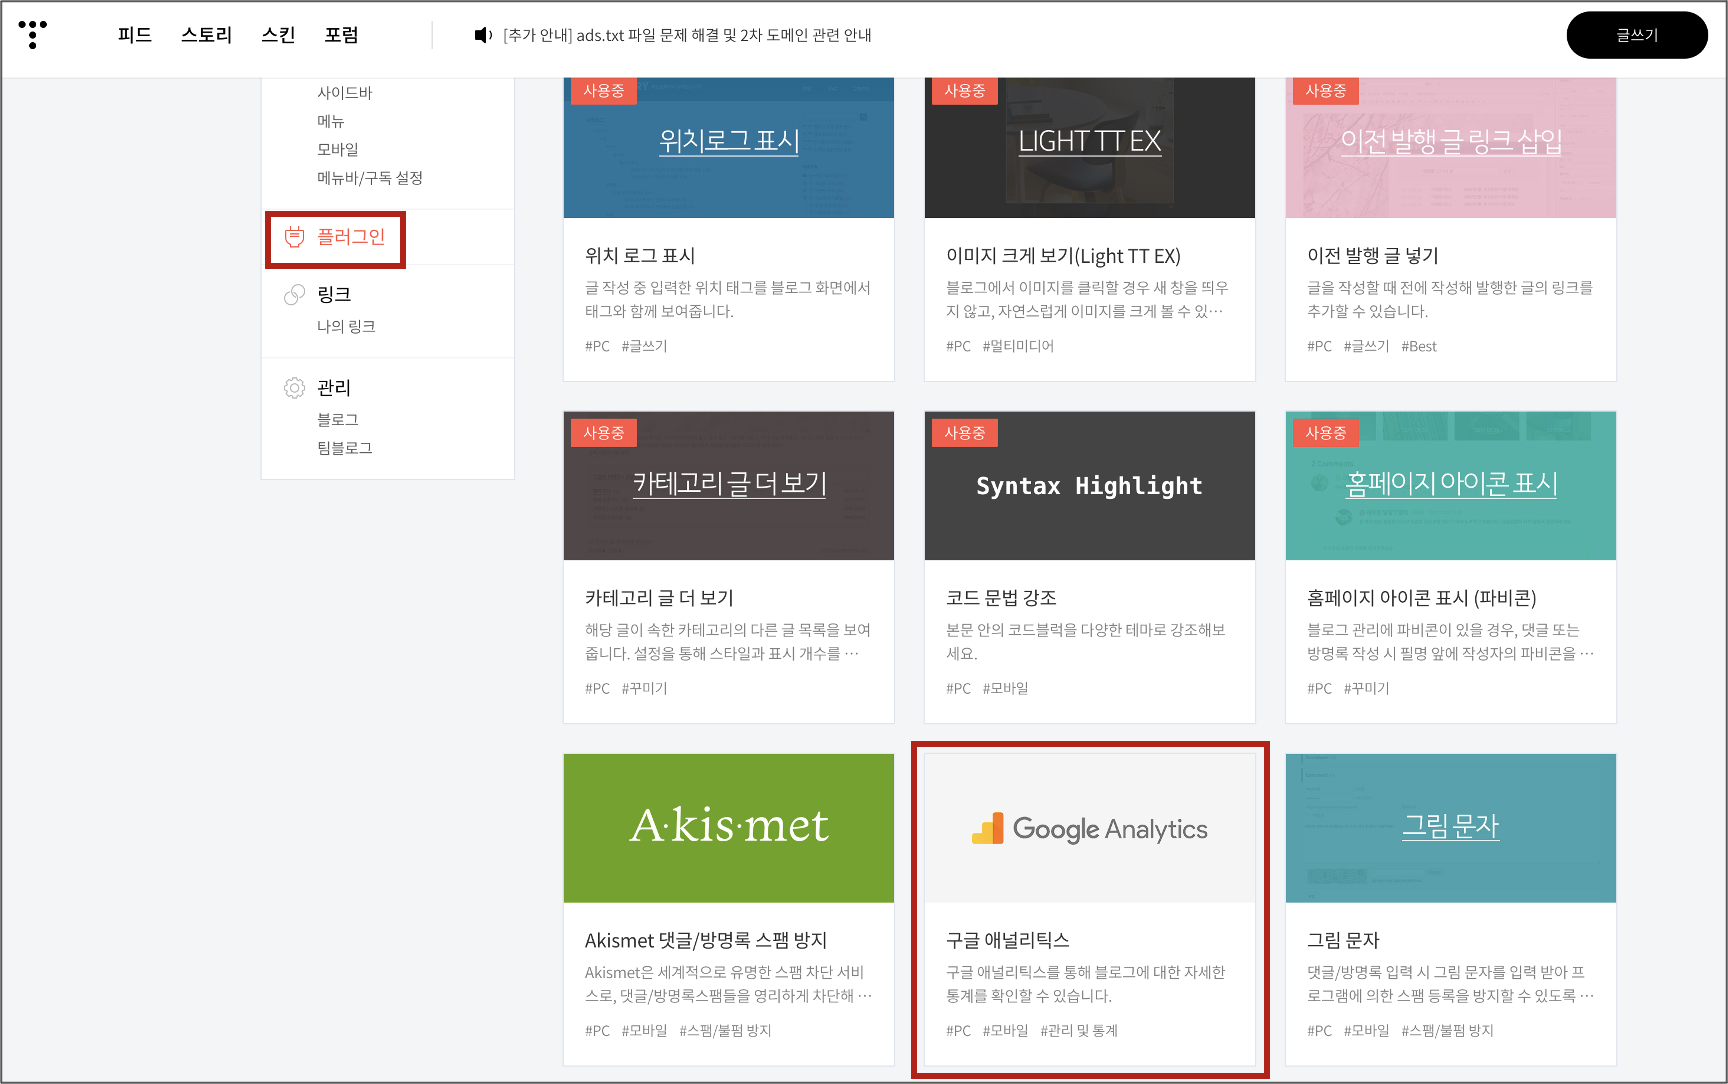The width and height of the screenshot is (1728, 1084).
Task: Click the #Best tag
Action: (1419, 346)
